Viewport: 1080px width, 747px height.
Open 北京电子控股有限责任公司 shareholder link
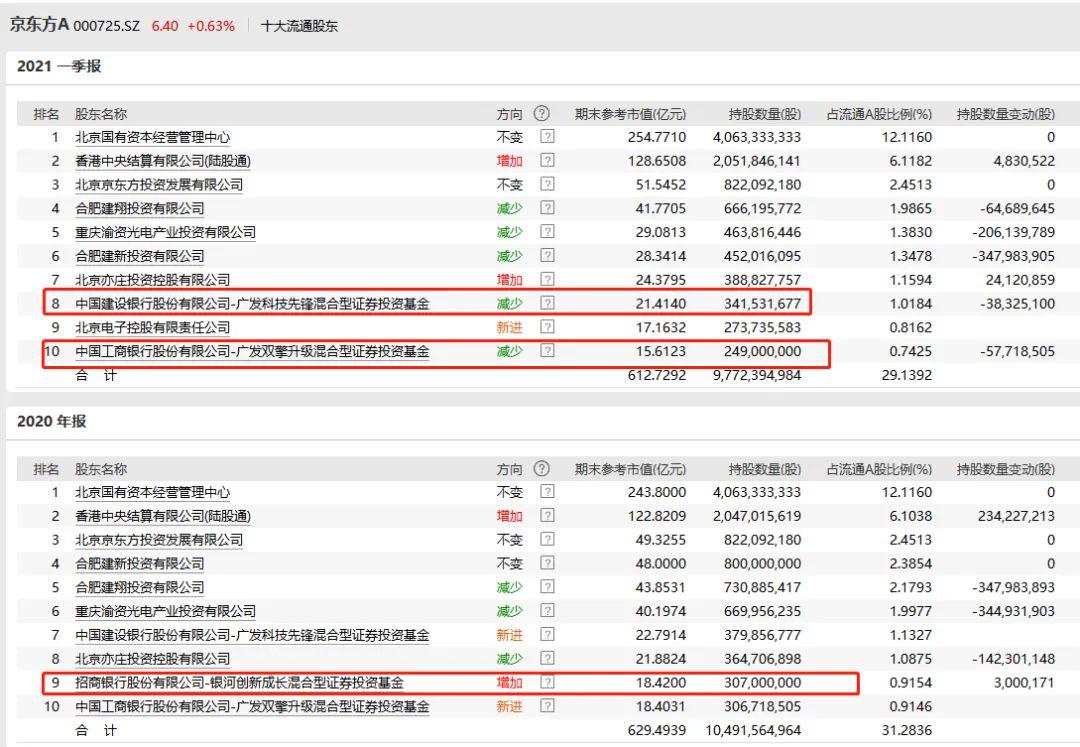click(152, 327)
